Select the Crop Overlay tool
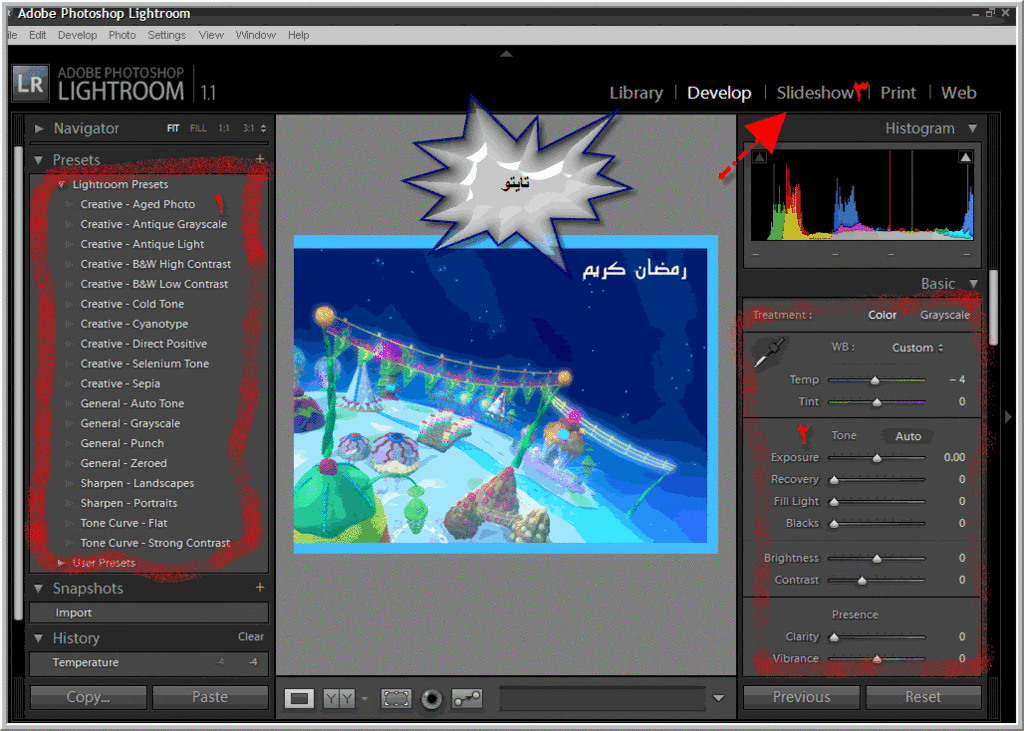Viewport: 1024px width, 731px height. (396, 698)
